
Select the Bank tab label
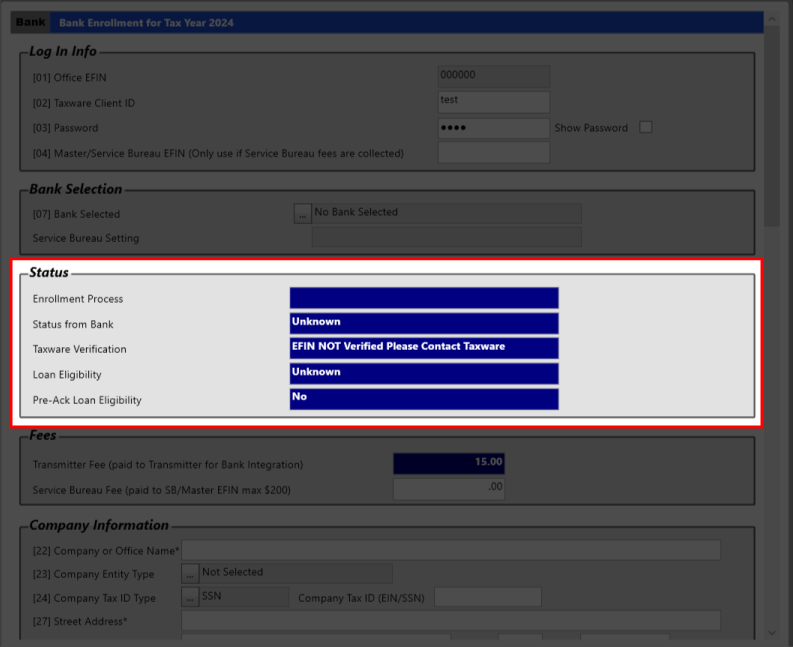[x=30, y=22]
